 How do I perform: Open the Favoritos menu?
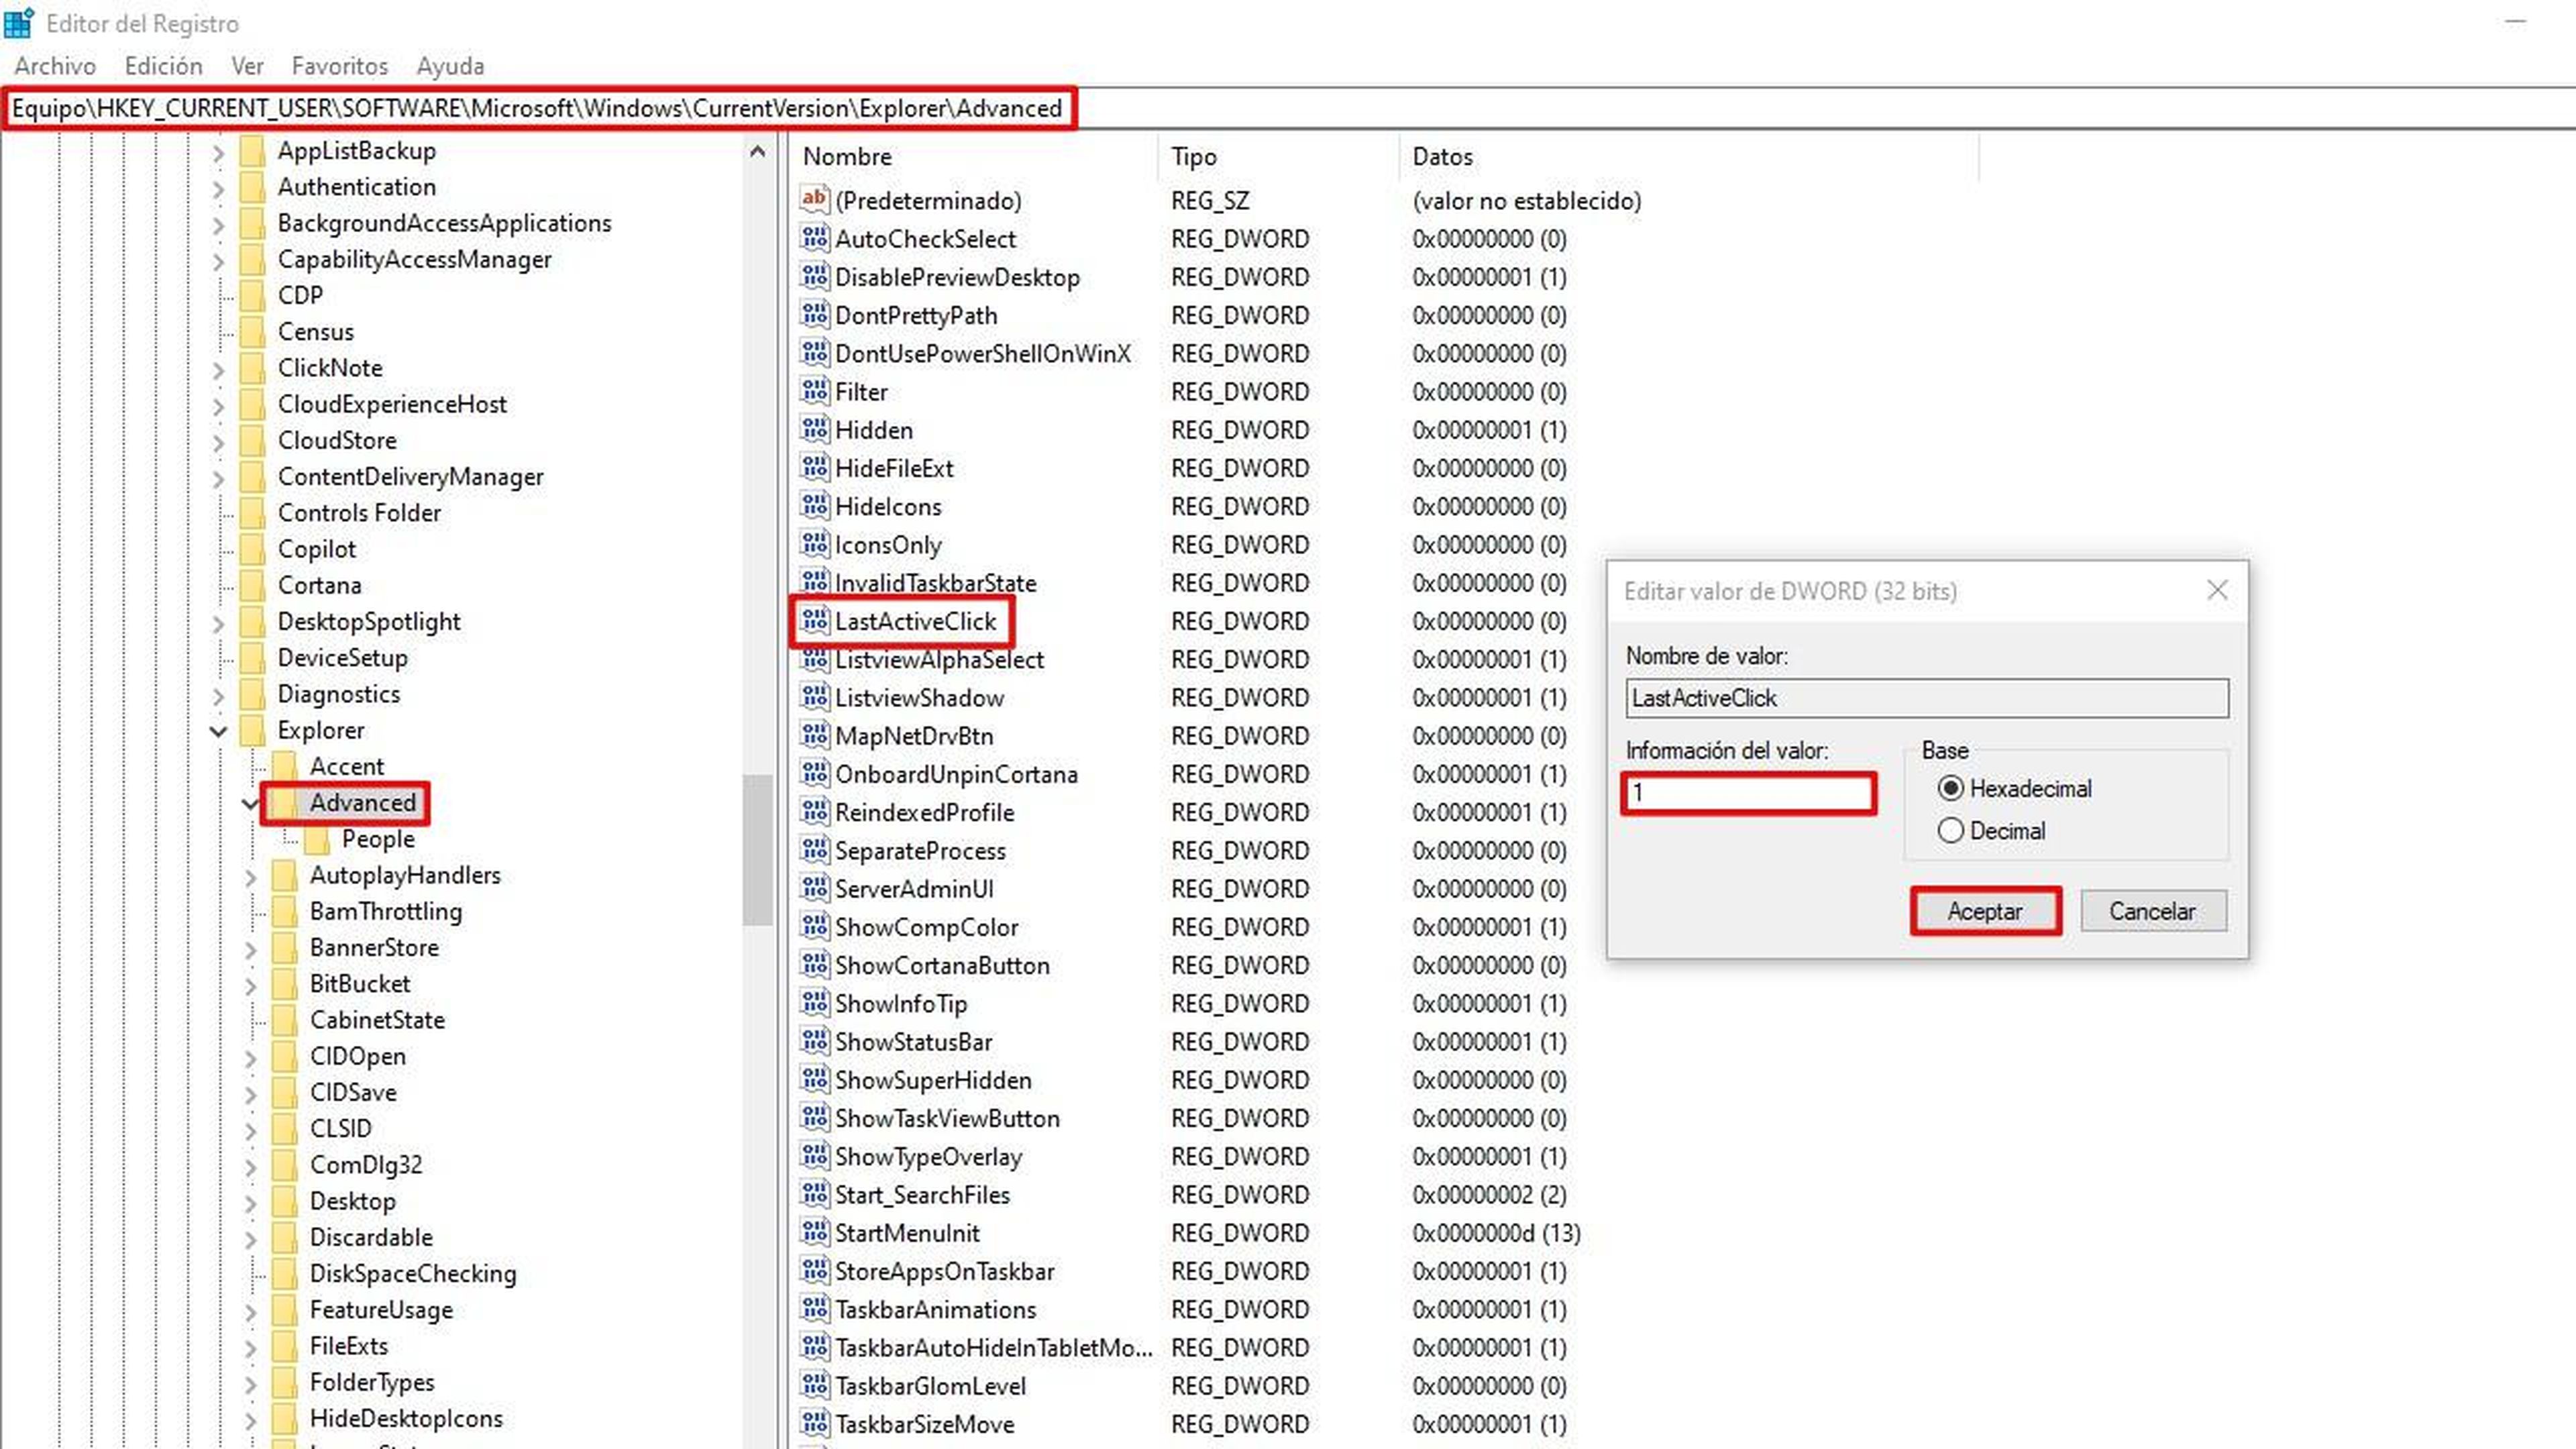pyautogui.click(x=339, y=66)
